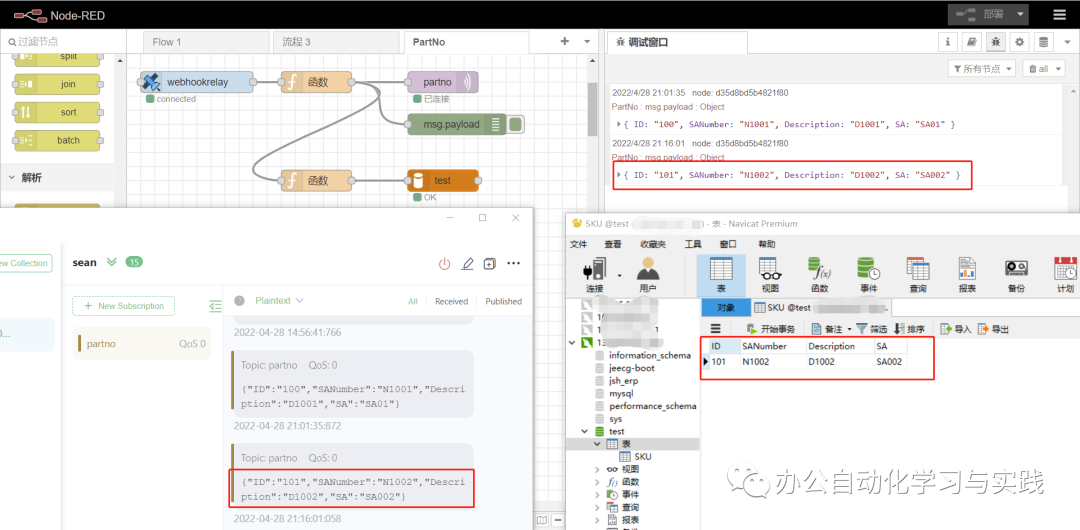Expand the 视图 node under test database
This screenshot has height=530, width=1080.
point(597,469)
